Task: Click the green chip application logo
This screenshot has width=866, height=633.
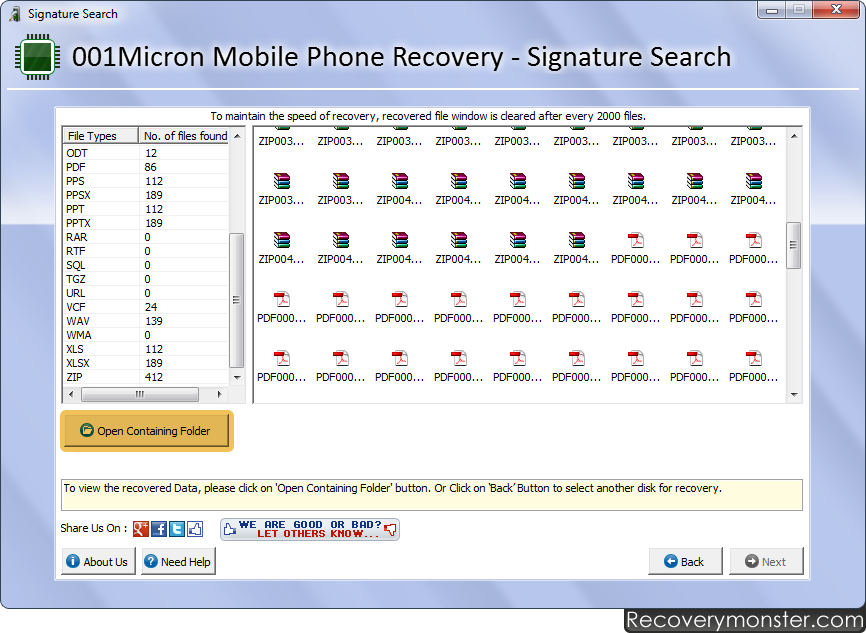Action: coord(37,57)
